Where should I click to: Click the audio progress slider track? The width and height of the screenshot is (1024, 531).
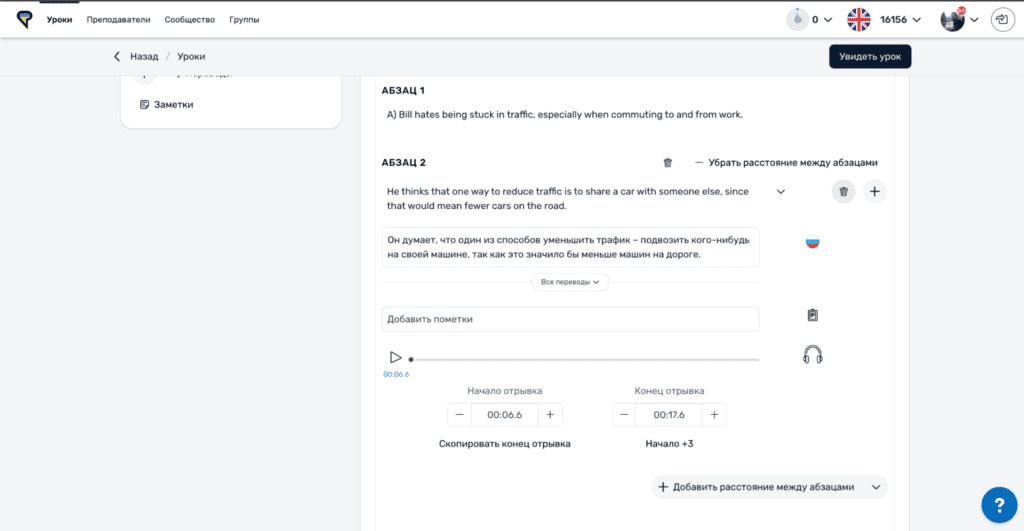point(585,359)
